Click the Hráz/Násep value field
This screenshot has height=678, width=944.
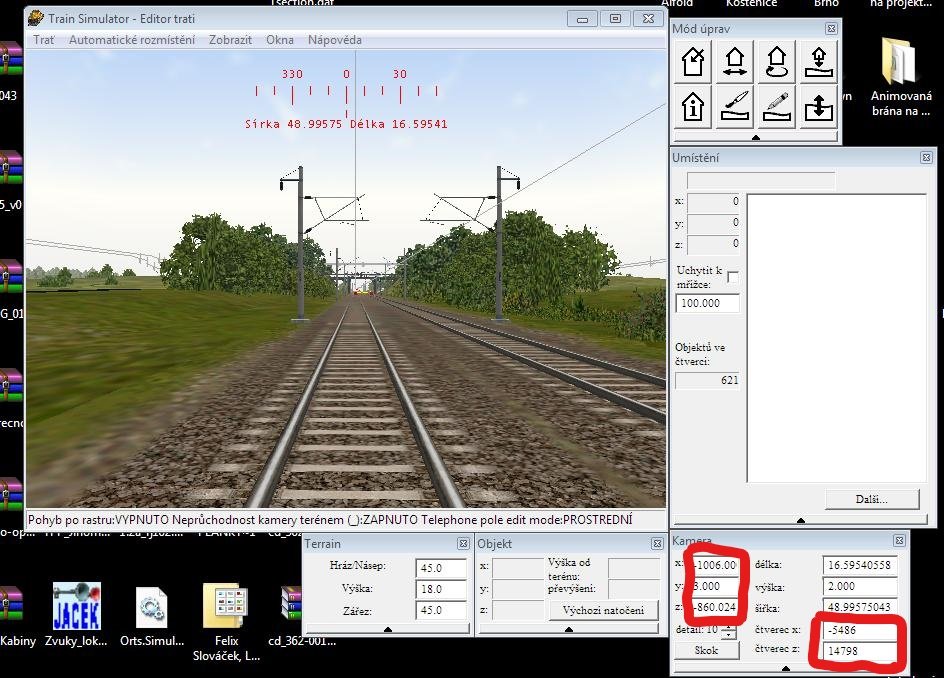tap(440, 568)
